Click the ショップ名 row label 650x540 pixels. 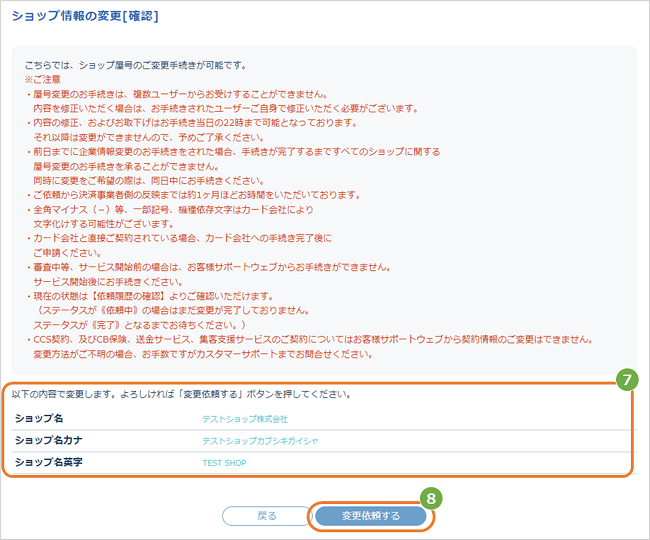(x=39, y=418)
